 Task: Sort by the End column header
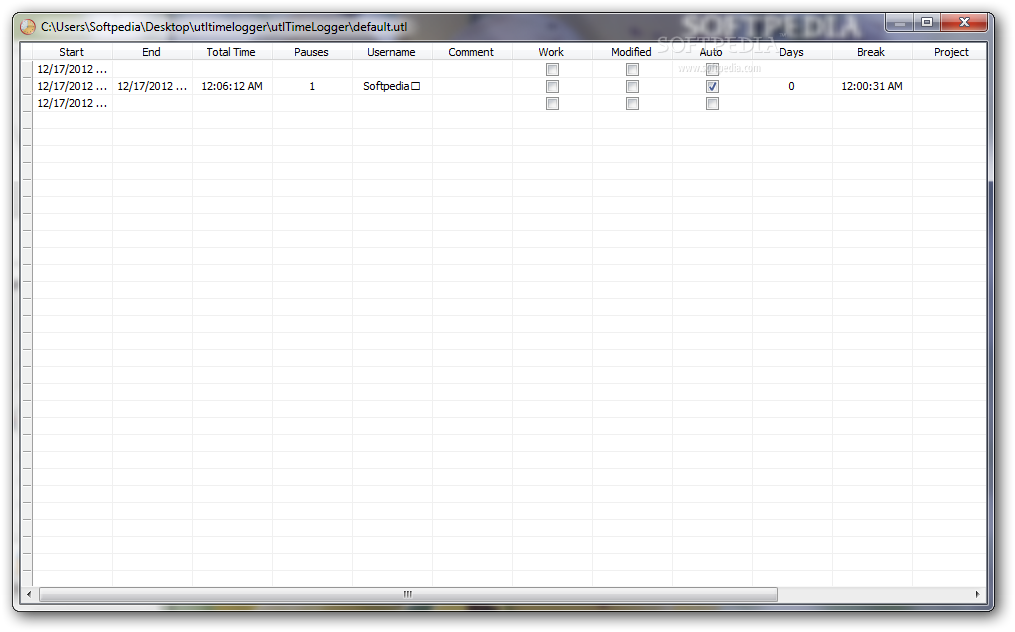coord(151,52)
